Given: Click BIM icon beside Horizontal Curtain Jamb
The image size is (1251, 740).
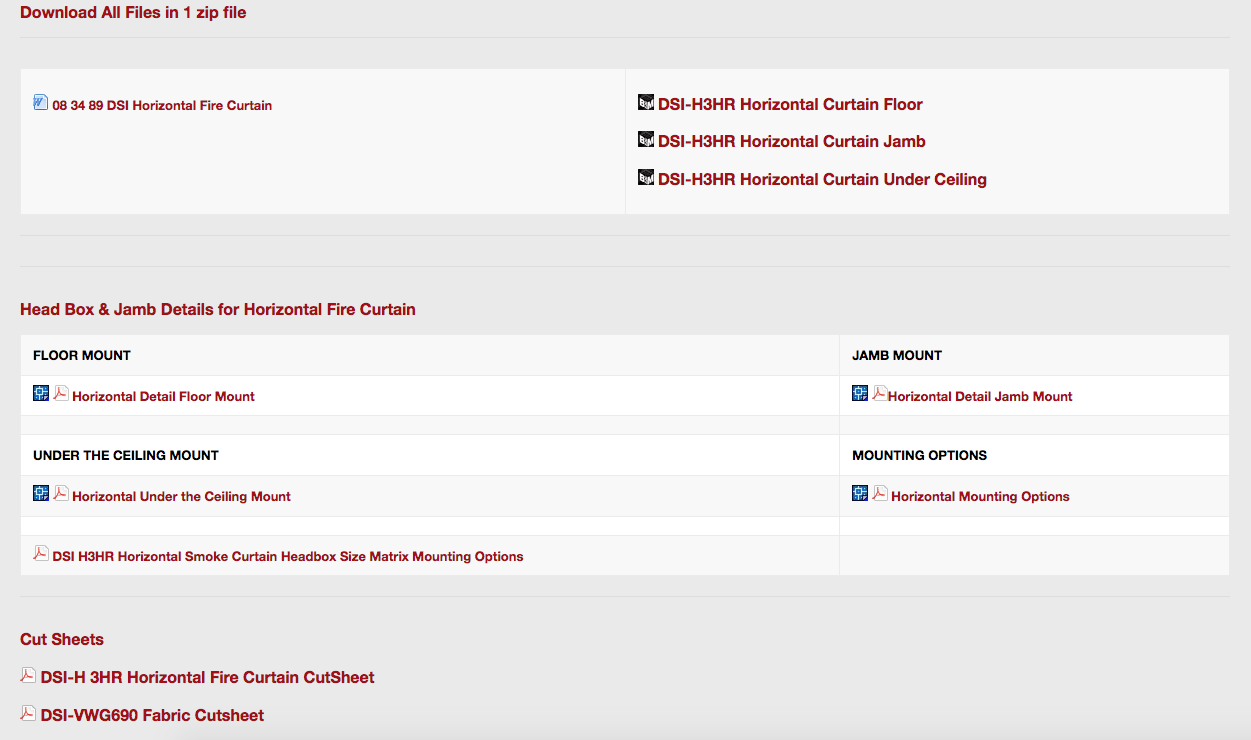Looking at the screenshot, I should pyautogui.click(x=646, y=140).
